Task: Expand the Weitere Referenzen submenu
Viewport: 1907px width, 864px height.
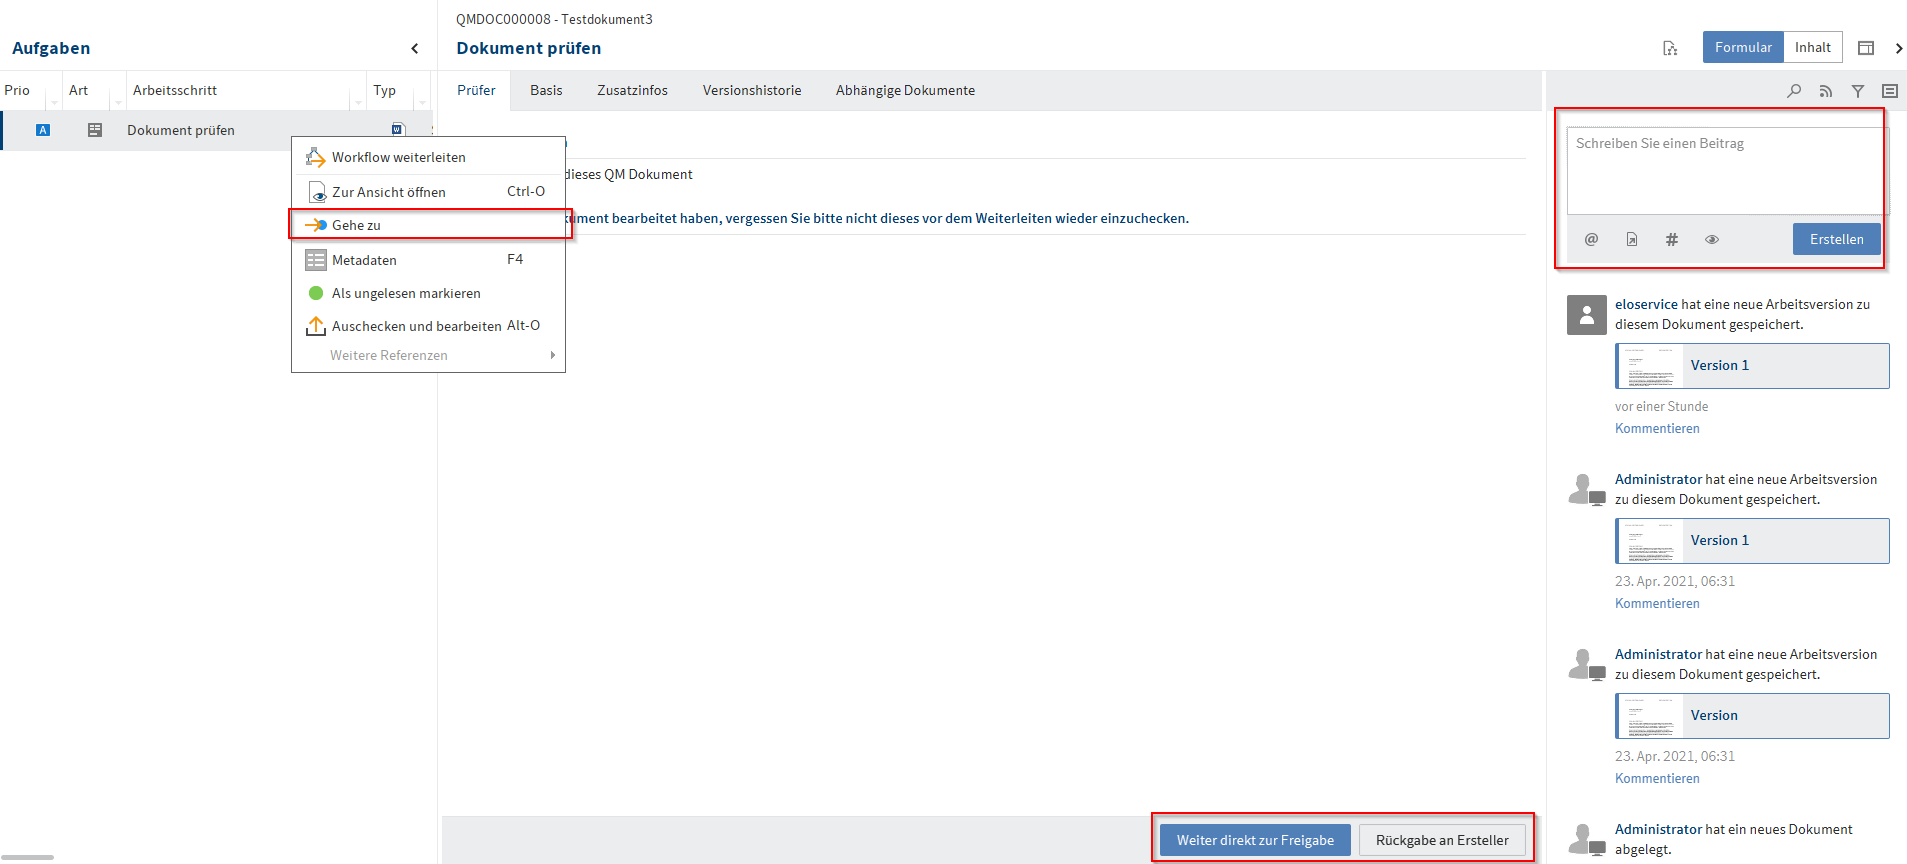Action: [x=551, y=355]
